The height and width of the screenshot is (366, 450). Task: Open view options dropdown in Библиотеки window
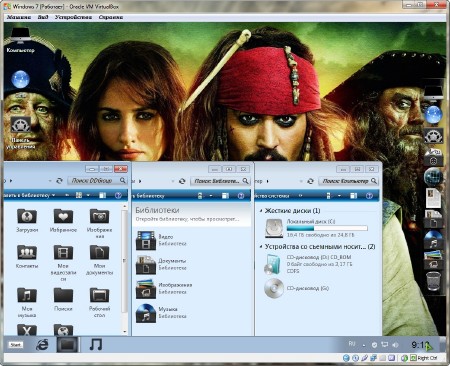coord(211,196)
